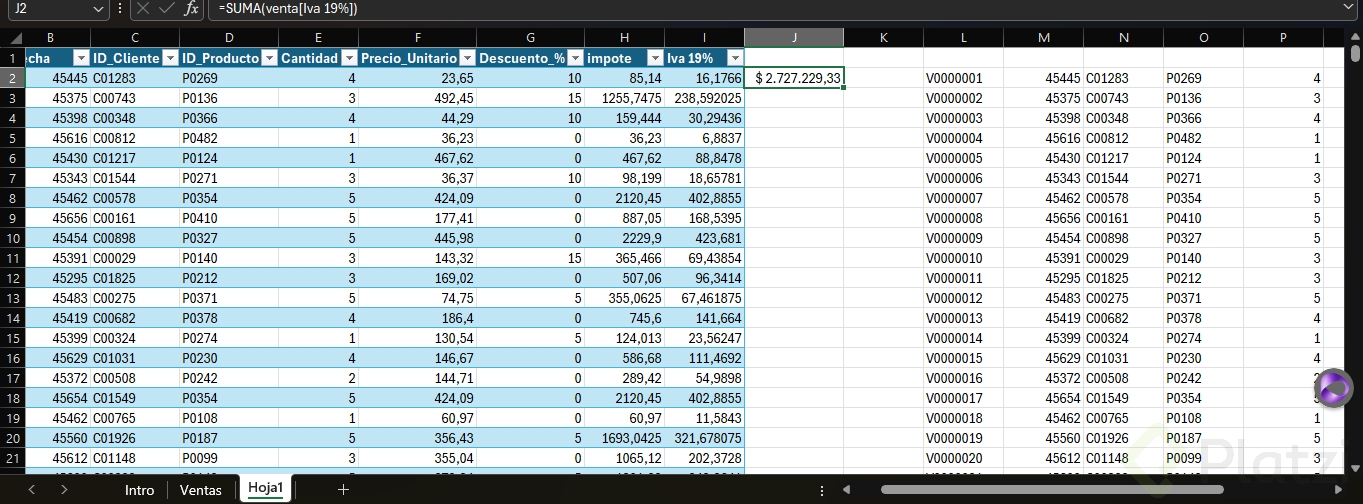The width and height of the screenshot is (1363, 504).
Task: Click the price cell 186,4
Action: pos(417,318)
